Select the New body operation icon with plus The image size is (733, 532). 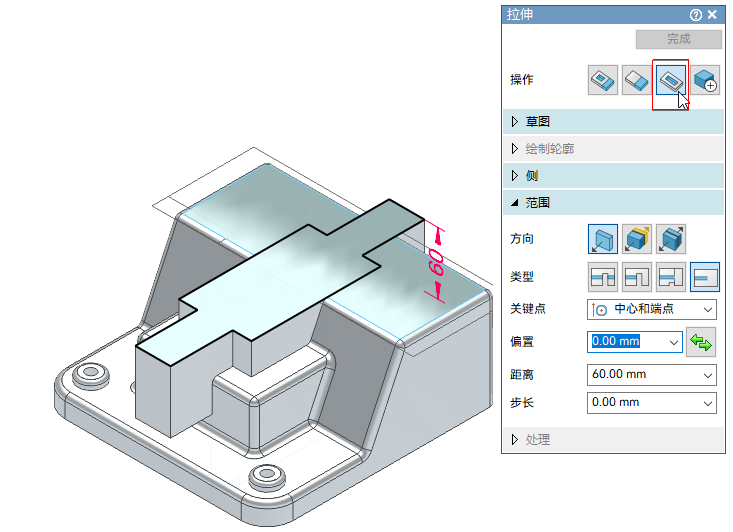click(705, 80)
